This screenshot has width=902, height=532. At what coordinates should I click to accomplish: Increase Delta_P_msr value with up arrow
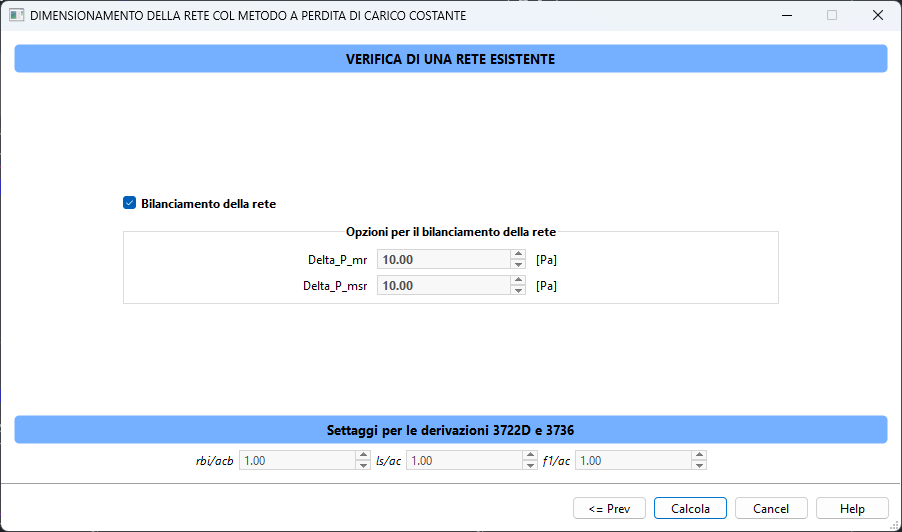click(x=518, y=280)
